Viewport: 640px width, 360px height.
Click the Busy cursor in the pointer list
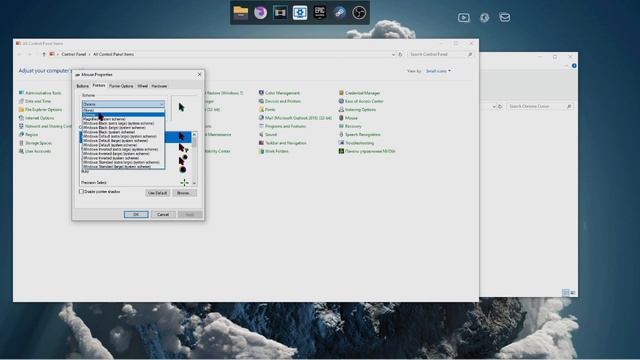[x=182, y=169]
